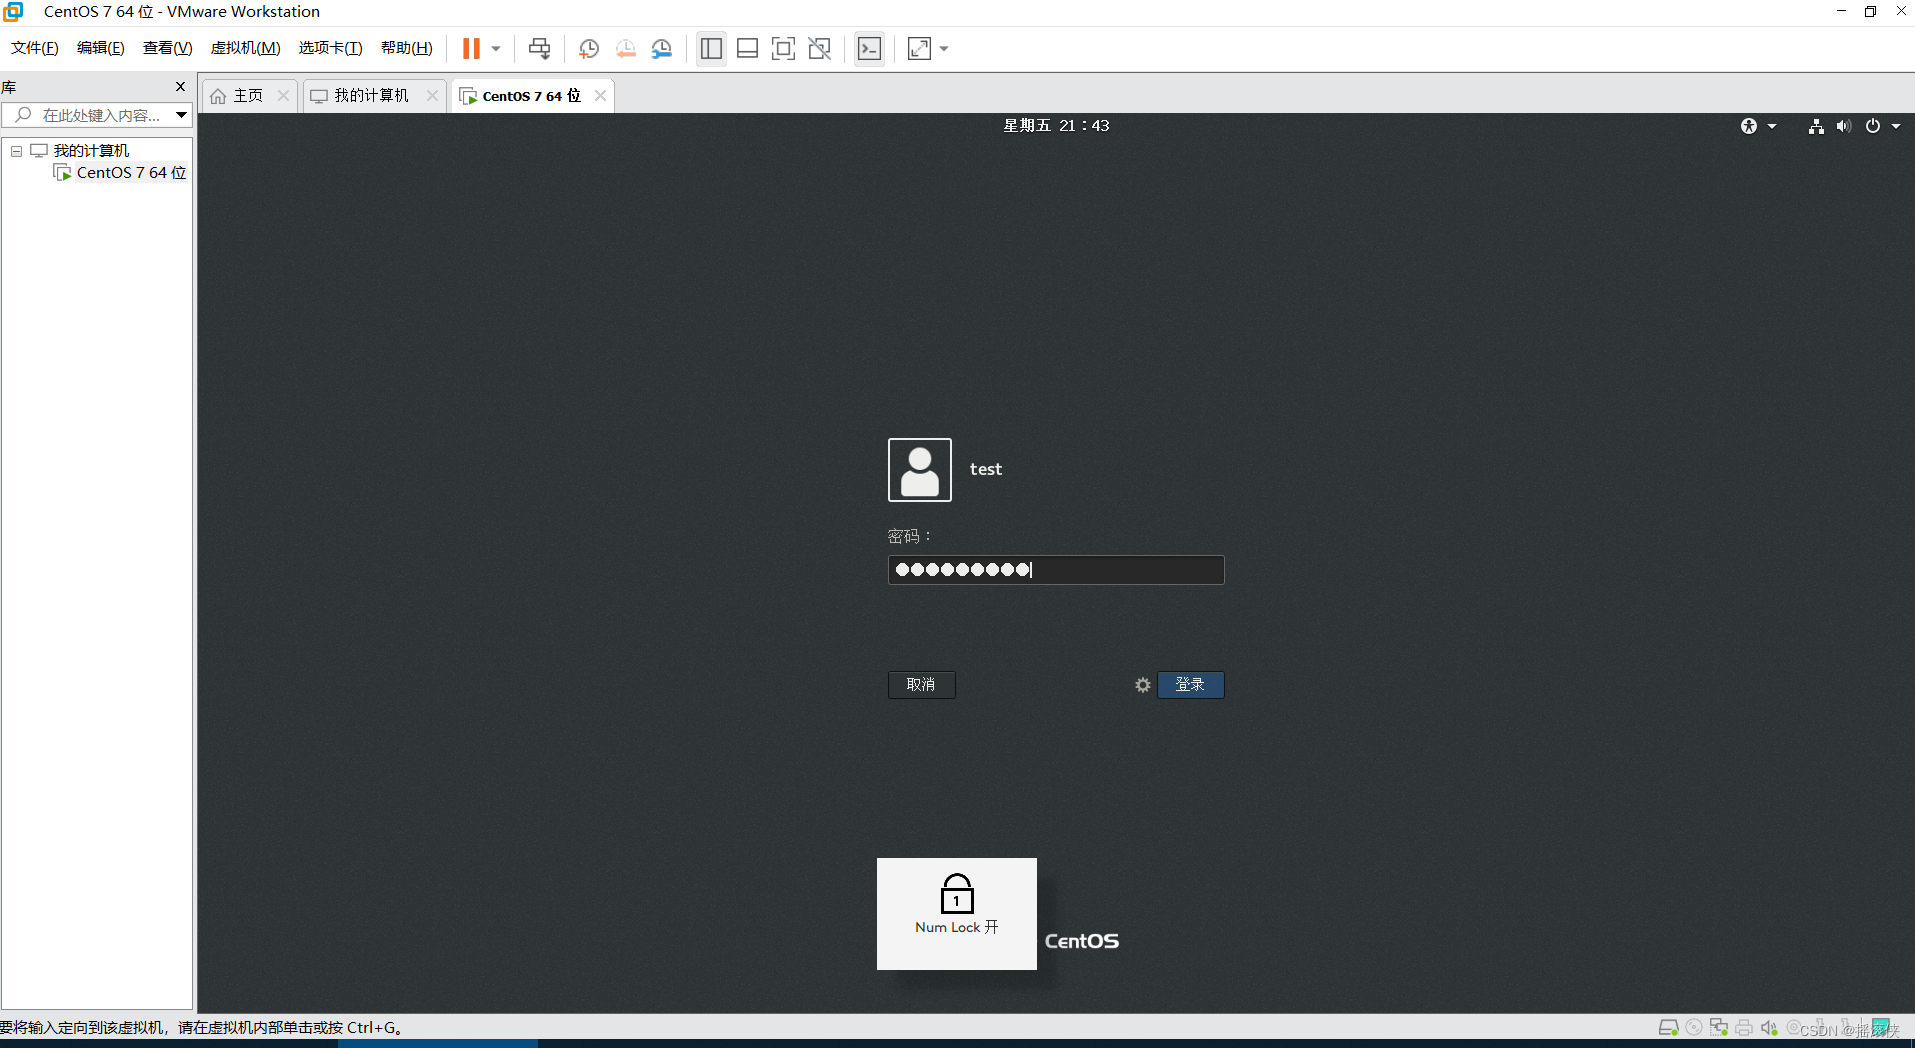Open the 查看(V) menu
The image size is (1915, 1048).
(x=167, y=48)
